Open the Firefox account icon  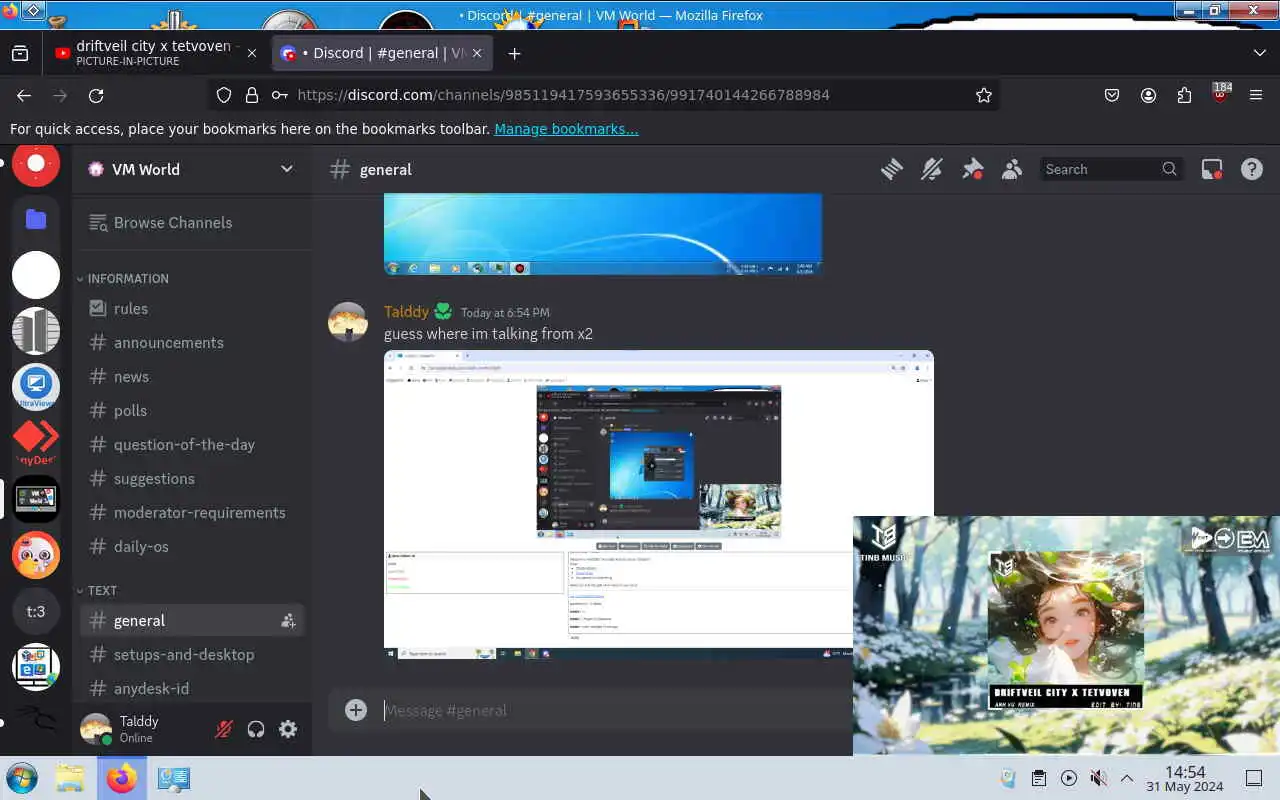[1148, 95]
